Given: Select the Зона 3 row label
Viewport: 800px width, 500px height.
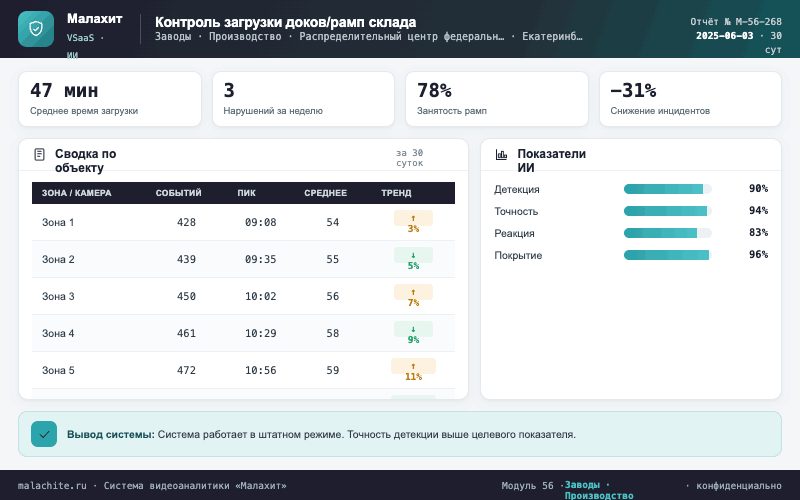Looking at the screenshot, I should click(x=58, y=296).
